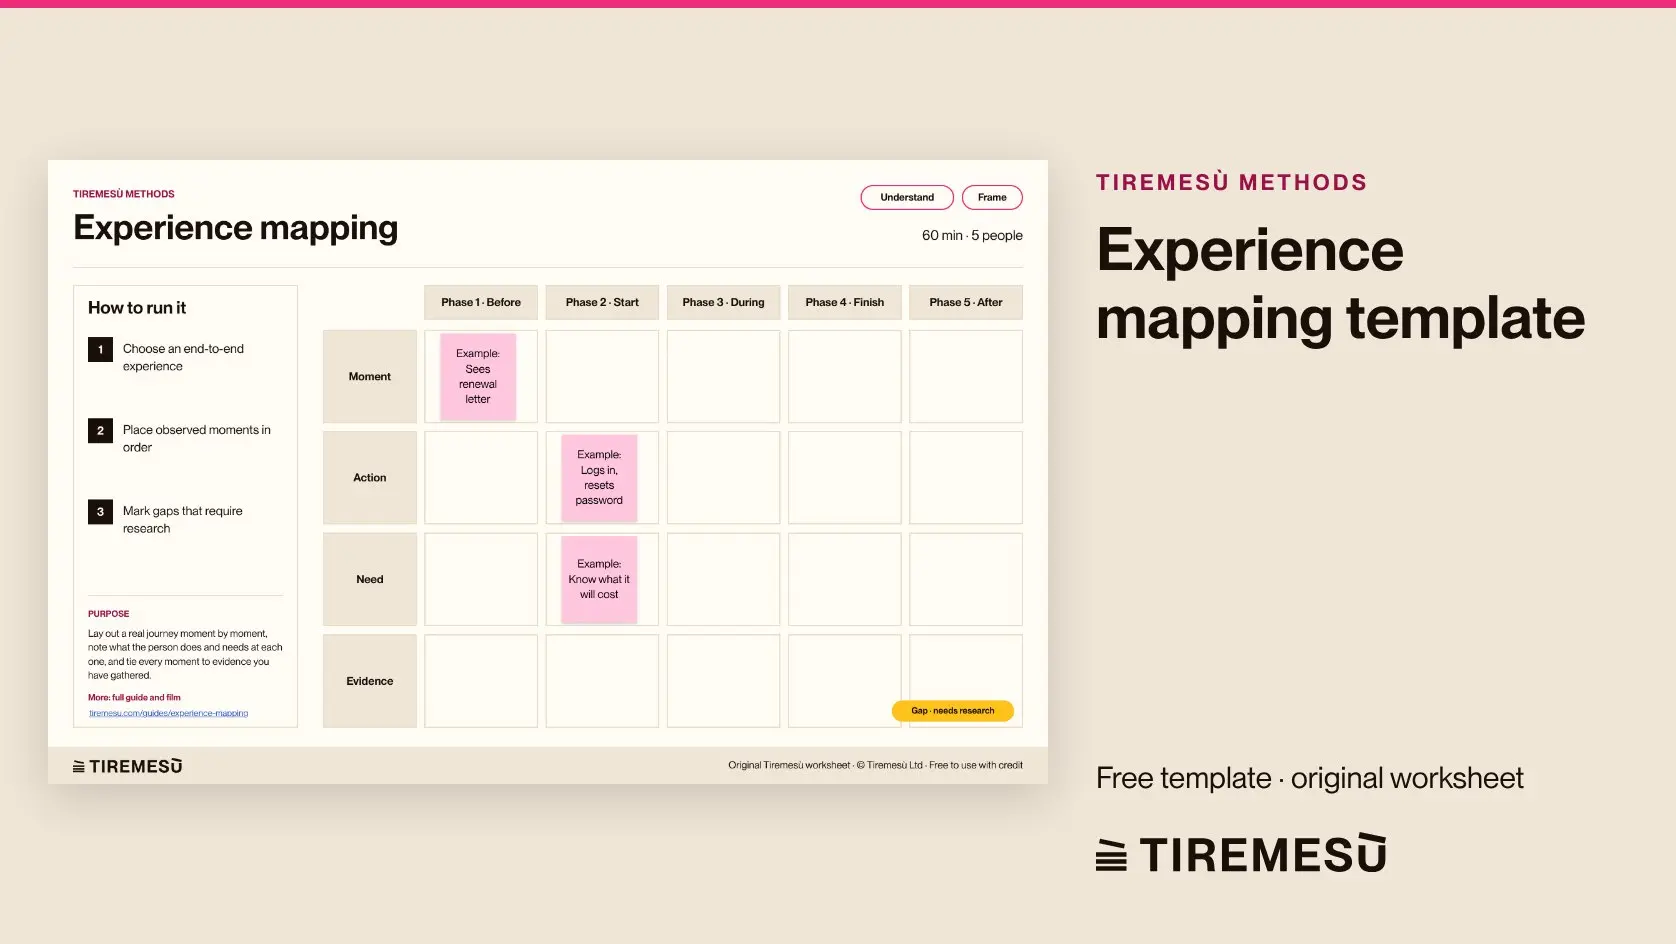Click 'Choose an end-to-end experience' step text
Screen dimensions: 1676x944
coord(183,358)
